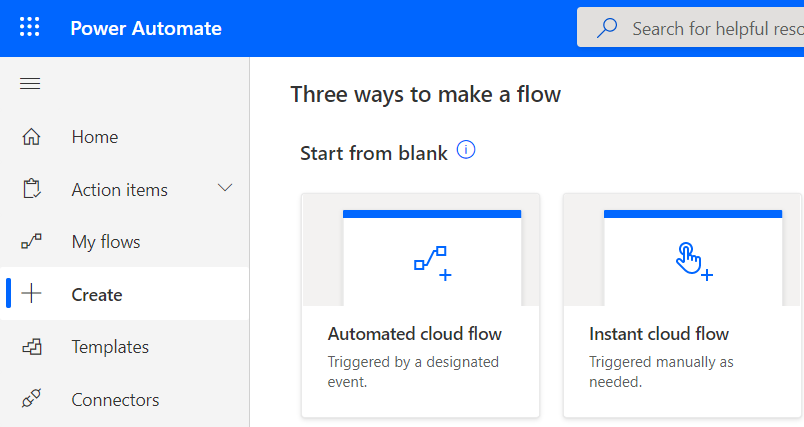This screenshot has width=804, height=427.
Task: Click the Home house icon
Action: tap(31, 137)
